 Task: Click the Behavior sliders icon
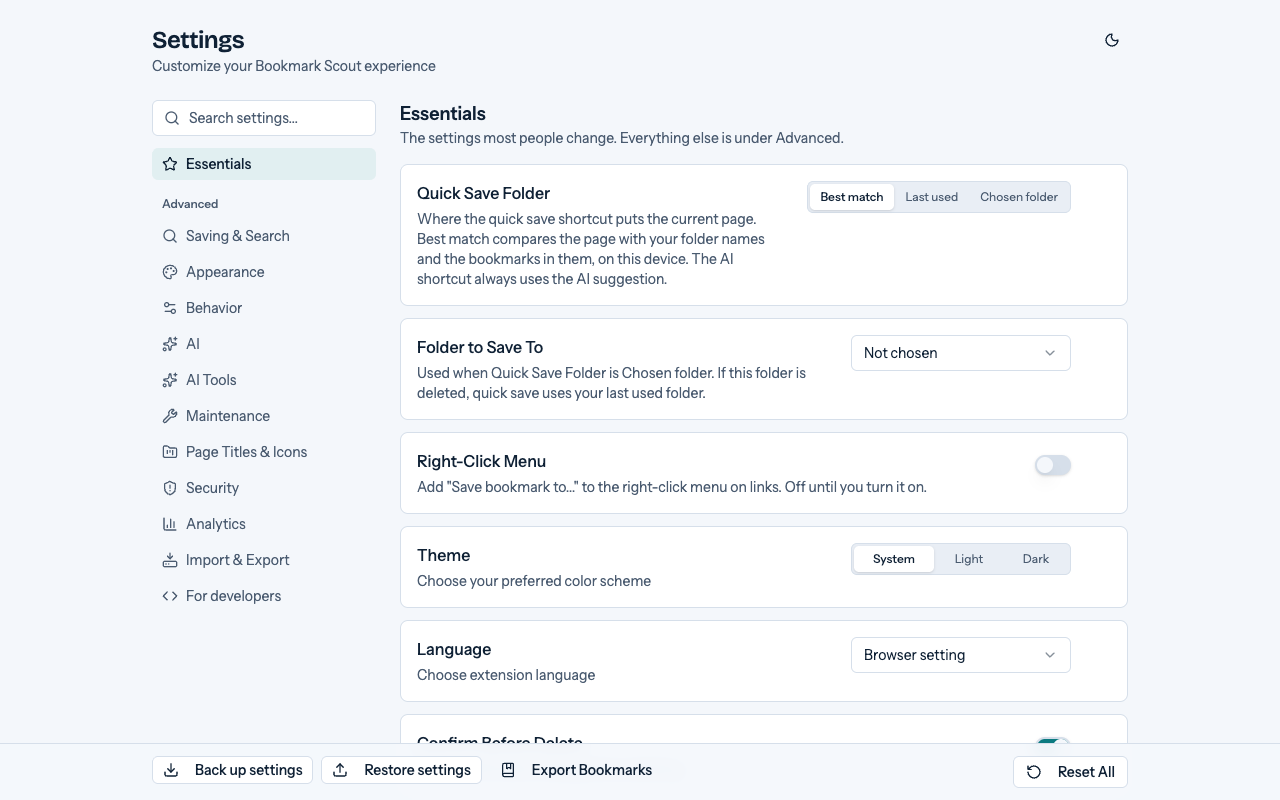click(170, 308)
